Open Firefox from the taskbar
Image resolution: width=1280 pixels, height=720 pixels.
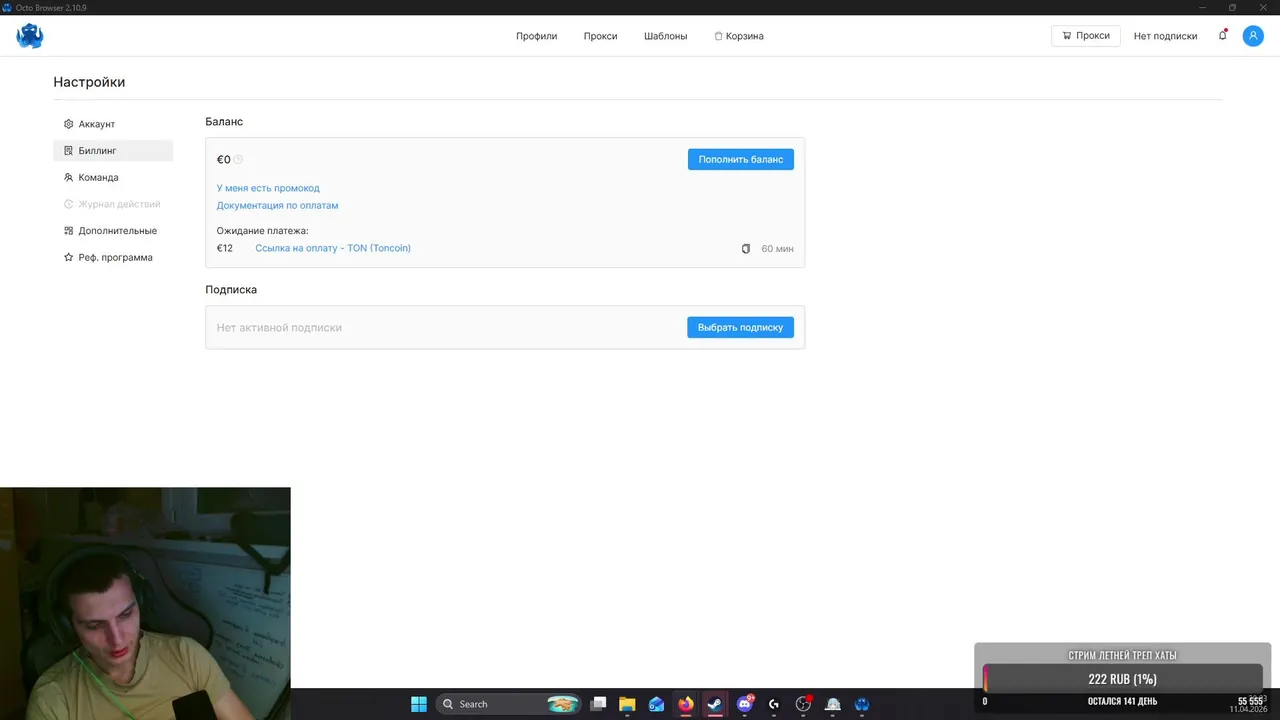pyautogui.click(x=685, y=704)
